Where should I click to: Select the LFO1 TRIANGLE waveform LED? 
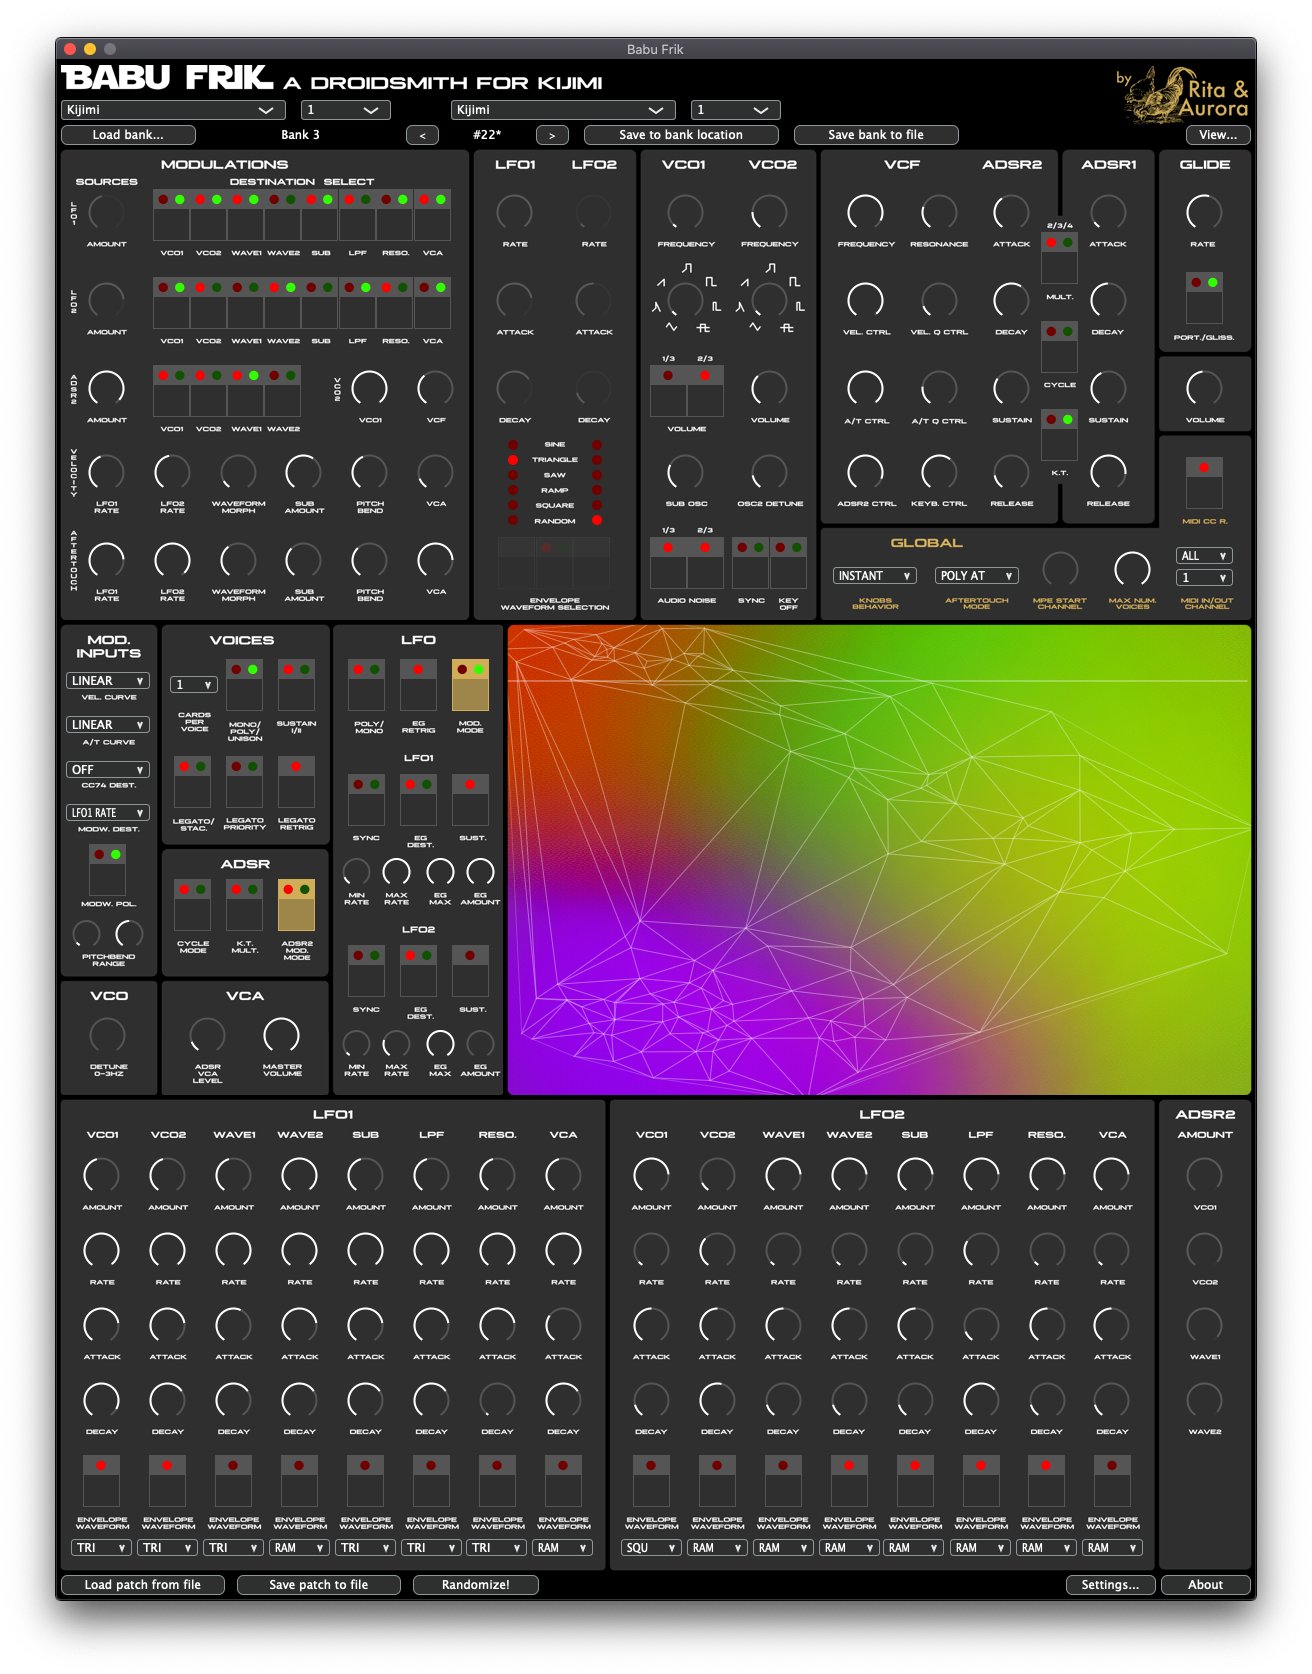pos(513,460)
